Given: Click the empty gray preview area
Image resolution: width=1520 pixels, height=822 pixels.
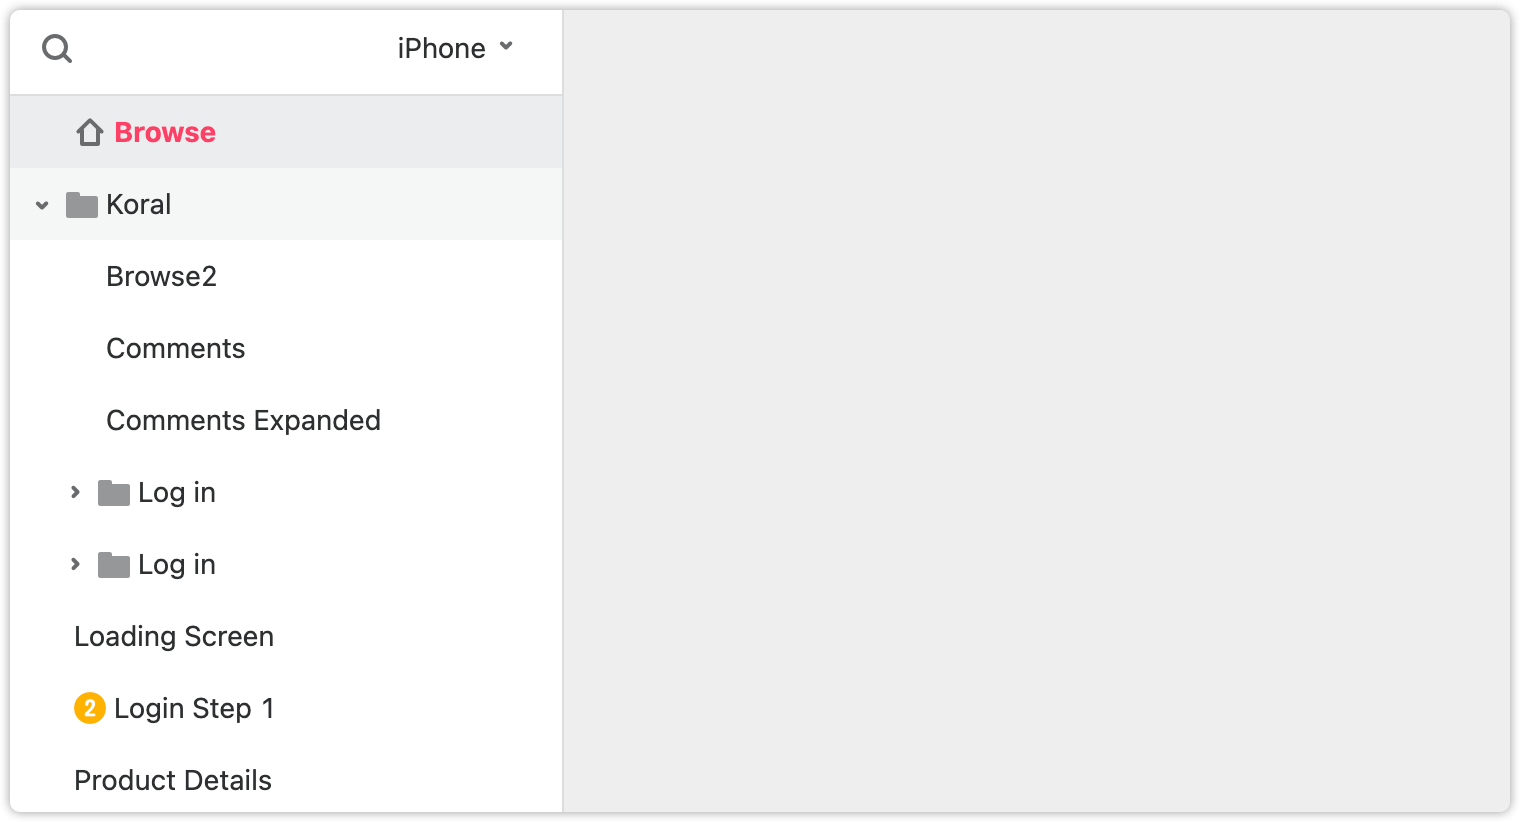Looking at the screenshot, I should tap(1037, 411).
